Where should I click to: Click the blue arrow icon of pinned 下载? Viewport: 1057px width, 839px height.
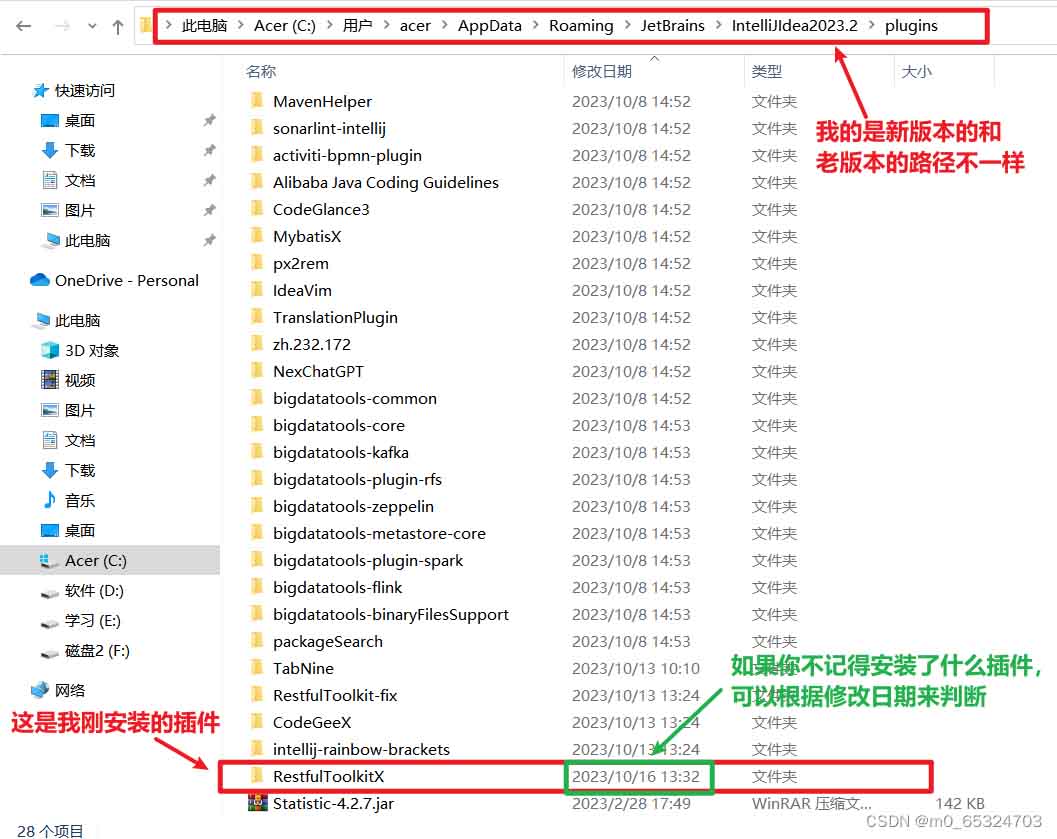50,150
